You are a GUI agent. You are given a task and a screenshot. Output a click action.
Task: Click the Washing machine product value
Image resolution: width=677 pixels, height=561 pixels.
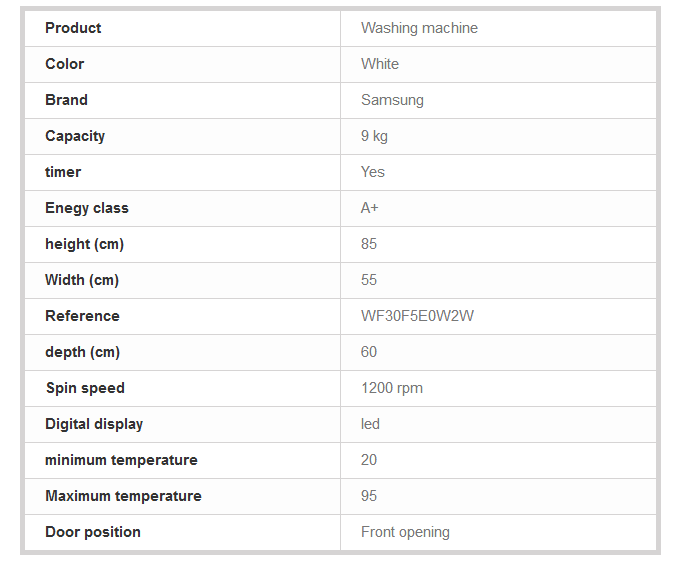(x=419, y=28)
